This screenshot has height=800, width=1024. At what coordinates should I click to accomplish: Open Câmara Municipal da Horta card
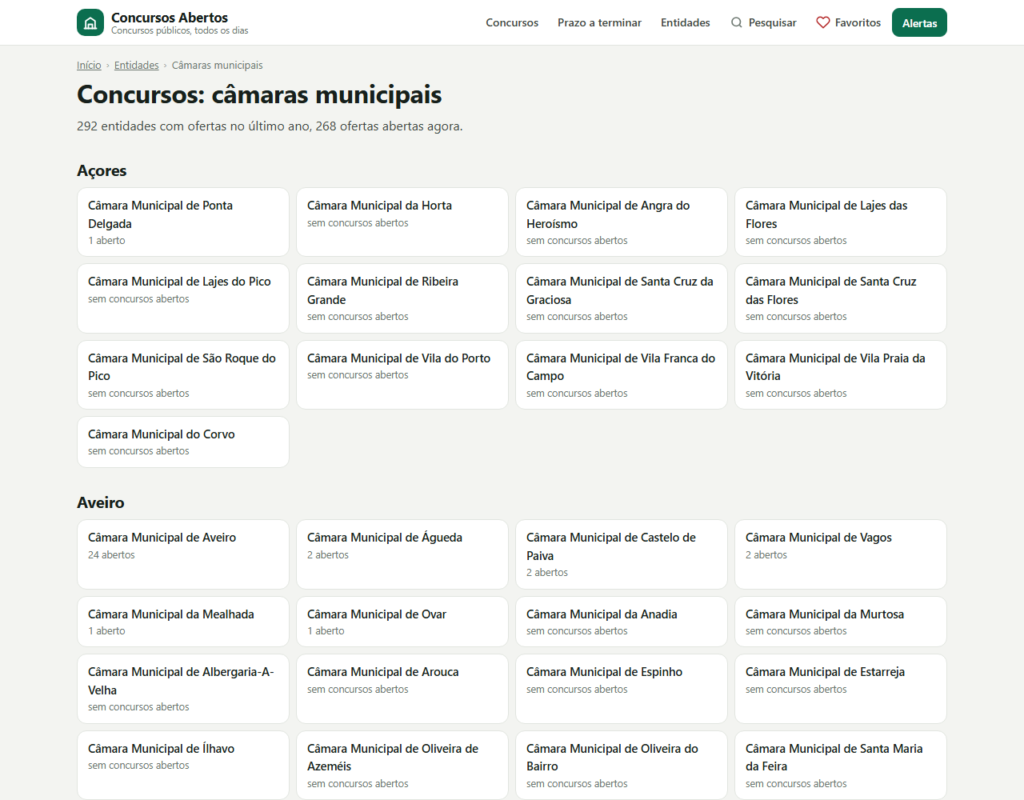click(402, 222)
